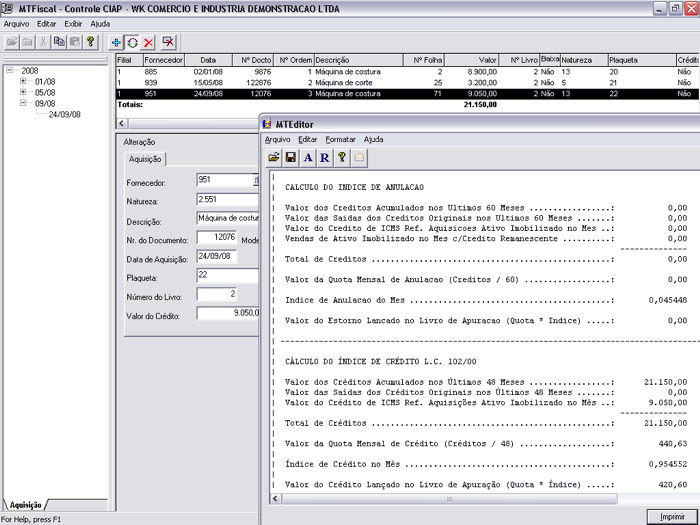Click the copy icon in main toolbar

(59, 42)
